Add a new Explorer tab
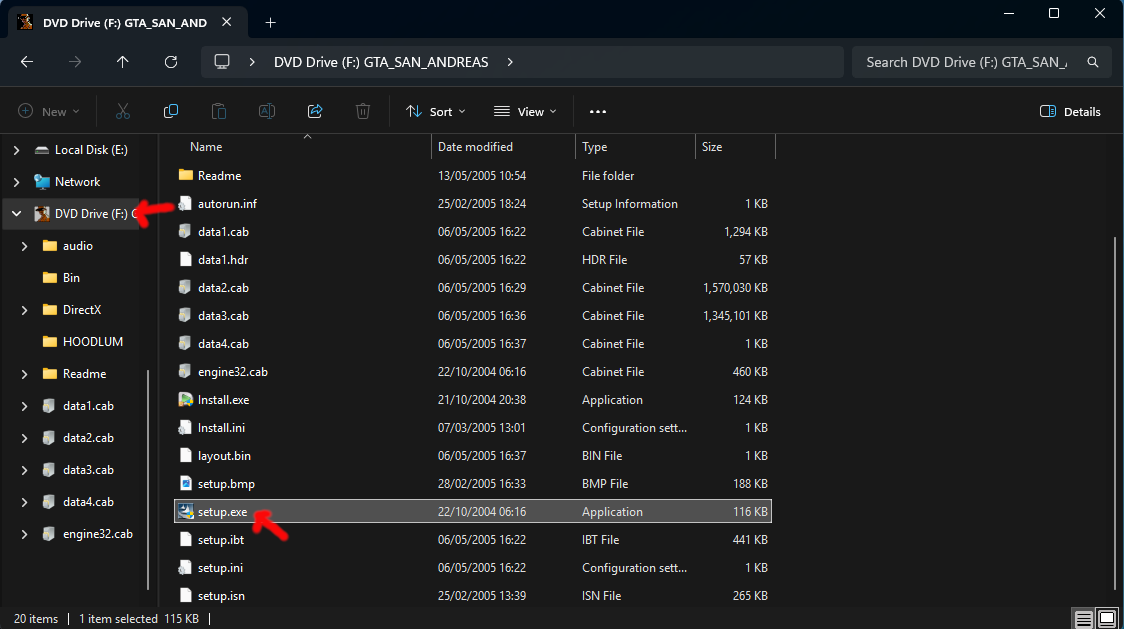Image resolution: width=1124 pixels, height=629 pixels. pos(270,22)
